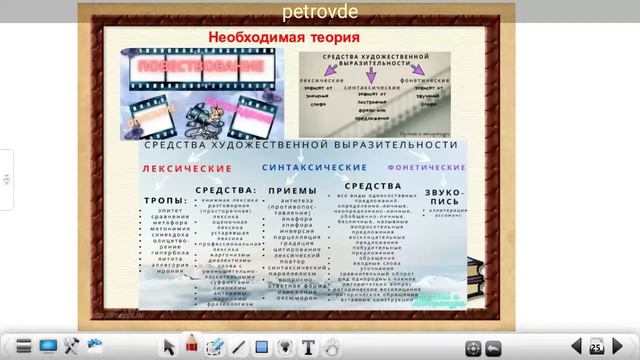
Task: Click the blue heading 'СИНТАКСИЧЕСКИЕ'
Action: (x=315, y=167)
